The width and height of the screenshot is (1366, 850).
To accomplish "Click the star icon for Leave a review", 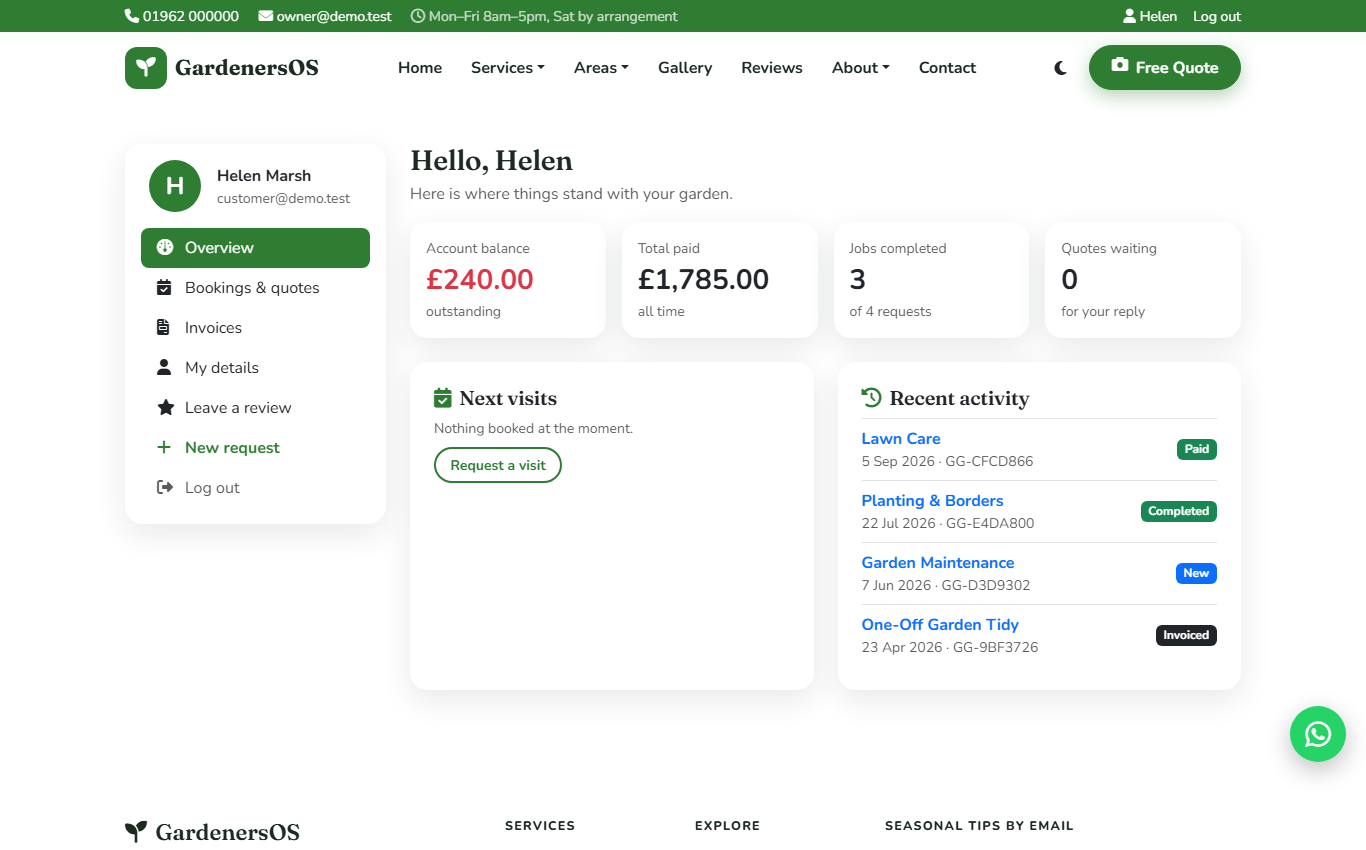I will coord(165,407).
